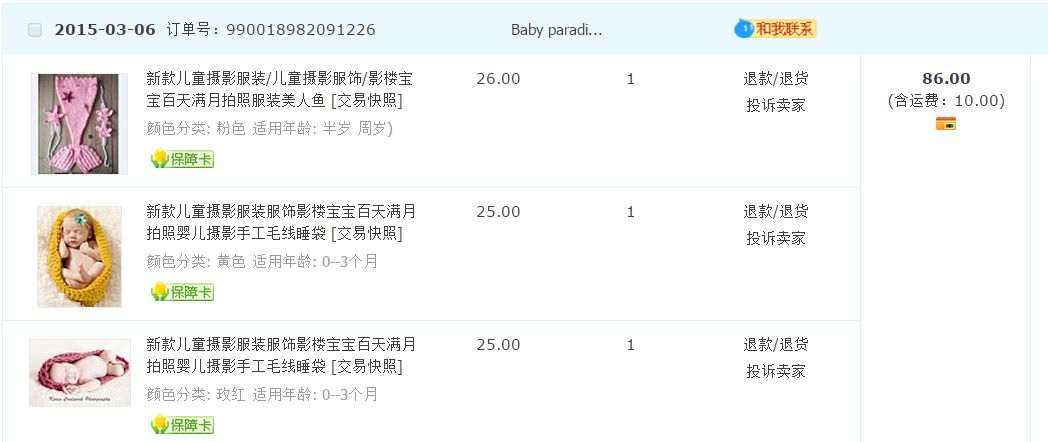This screenshot has height=442, width=1048.
Task: Click the order total 86.00 amount
Action: (x=945, y=79)
